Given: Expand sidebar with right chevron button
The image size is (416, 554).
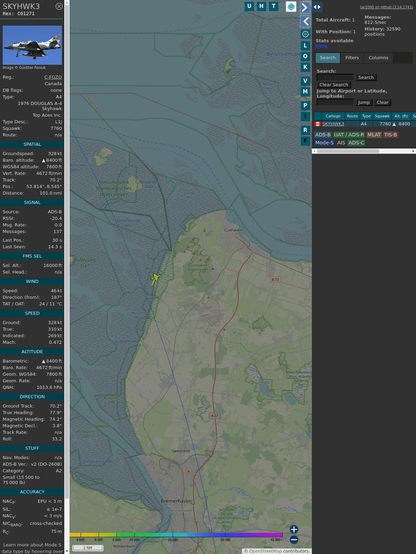Looking at the screenshot, I should (305, 7).
